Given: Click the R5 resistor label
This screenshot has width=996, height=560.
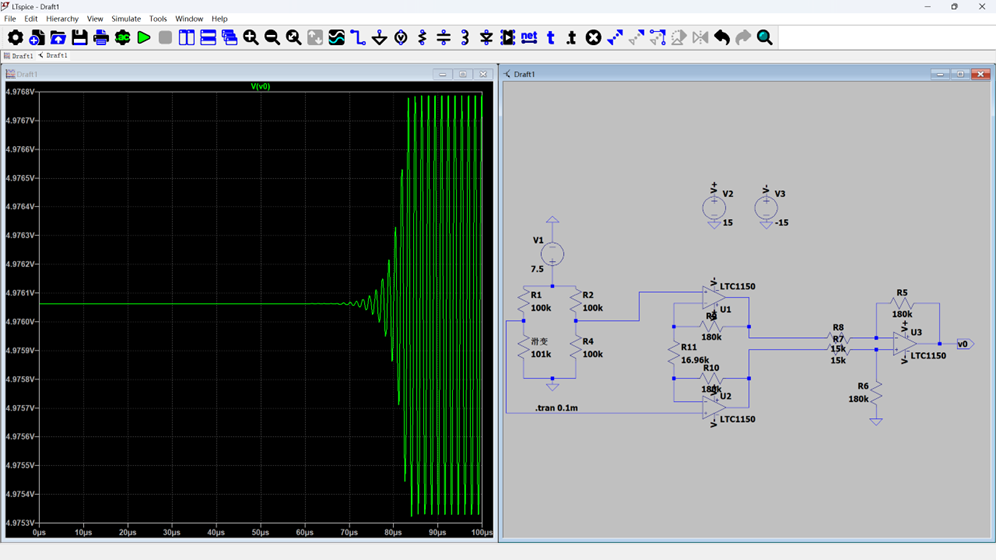Looking at the screenshot, I should coord(902,293).
